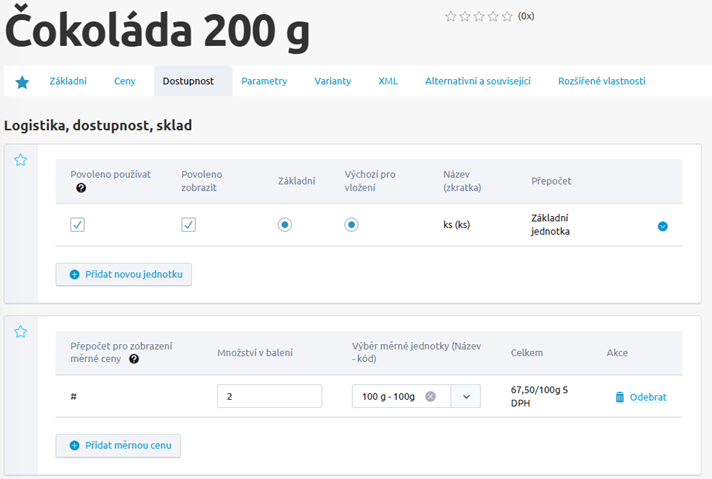Click the first rating star

point(450,16)
